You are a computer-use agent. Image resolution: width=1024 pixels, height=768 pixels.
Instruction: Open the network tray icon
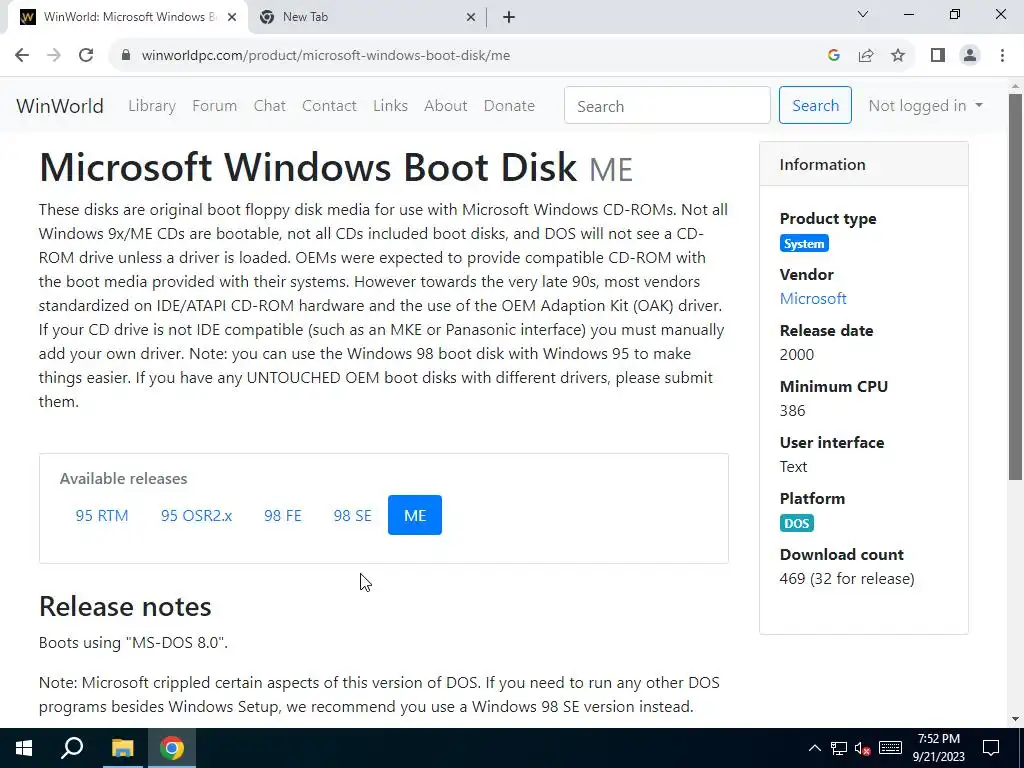coord(839,748)
